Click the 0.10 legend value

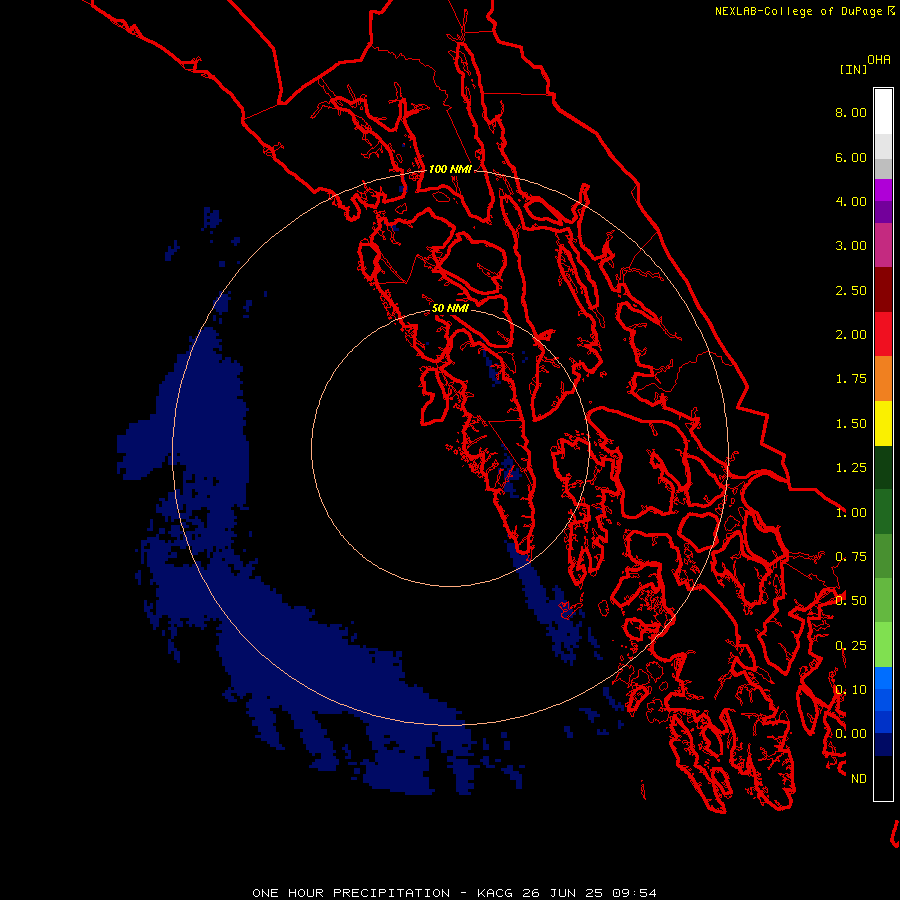(851, 690)
